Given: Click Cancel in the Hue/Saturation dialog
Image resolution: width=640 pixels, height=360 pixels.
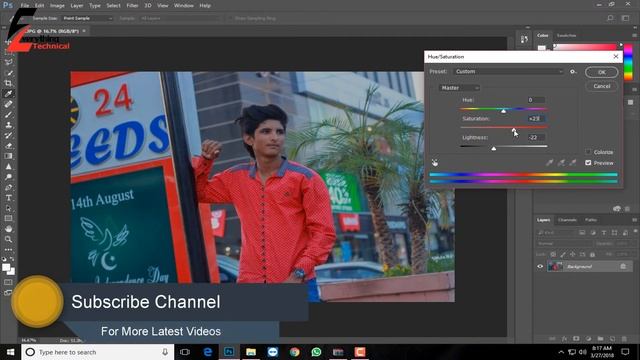Looking at the screenshot, I should click(x=602, y=86).
